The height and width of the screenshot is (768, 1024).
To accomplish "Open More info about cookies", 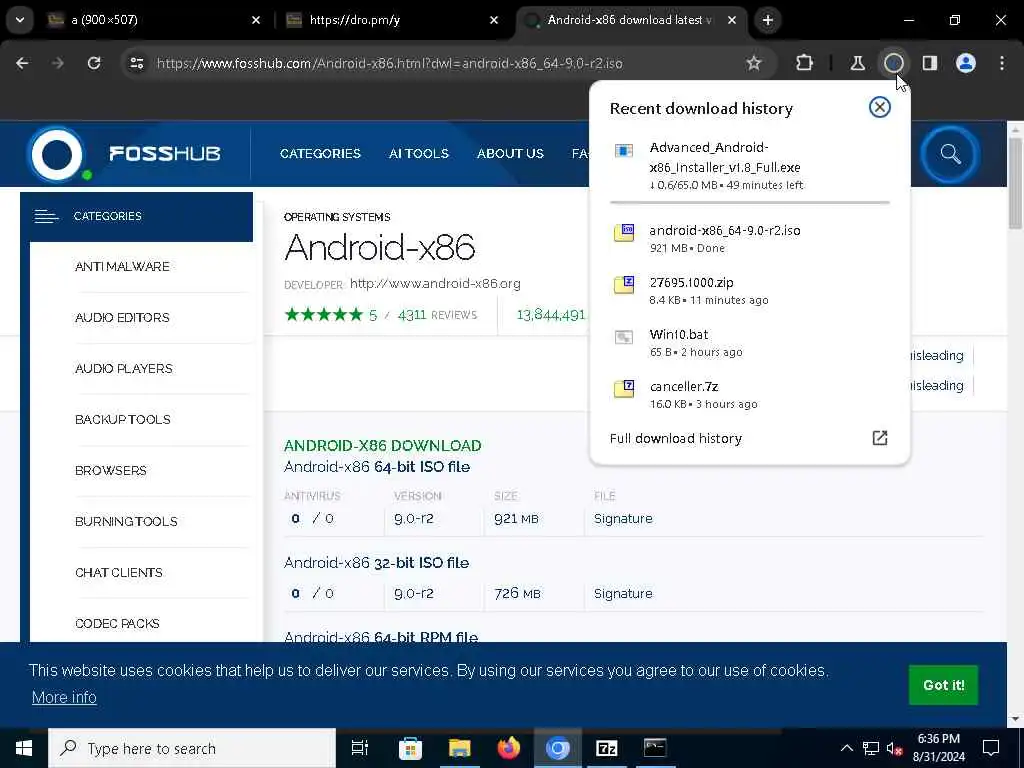I will click(x=64, y=697).
